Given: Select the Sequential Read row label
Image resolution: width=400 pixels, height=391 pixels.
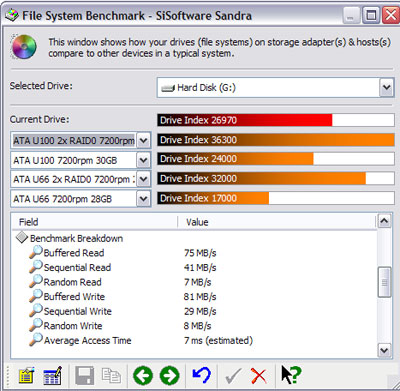Looking at the screenshot, I should point(77,267).
